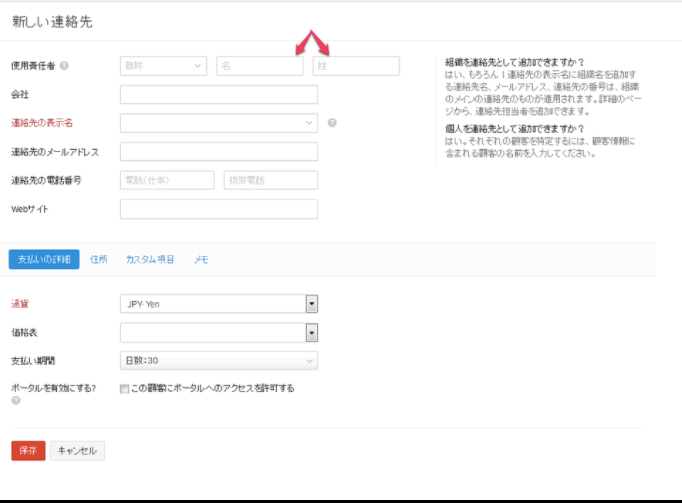Click help icon beside 使用責任者 label

pyautogui.click(x=64, y=67)
